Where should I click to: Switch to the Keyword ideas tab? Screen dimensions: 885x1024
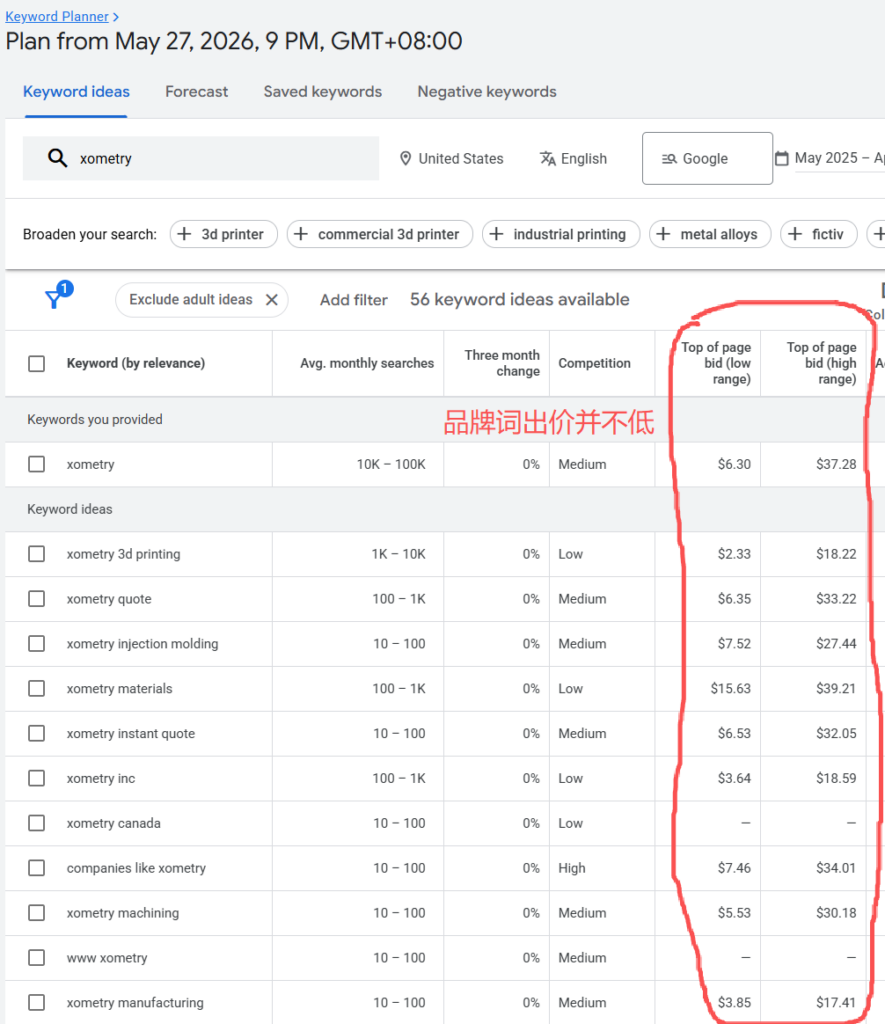coord(76,92)
